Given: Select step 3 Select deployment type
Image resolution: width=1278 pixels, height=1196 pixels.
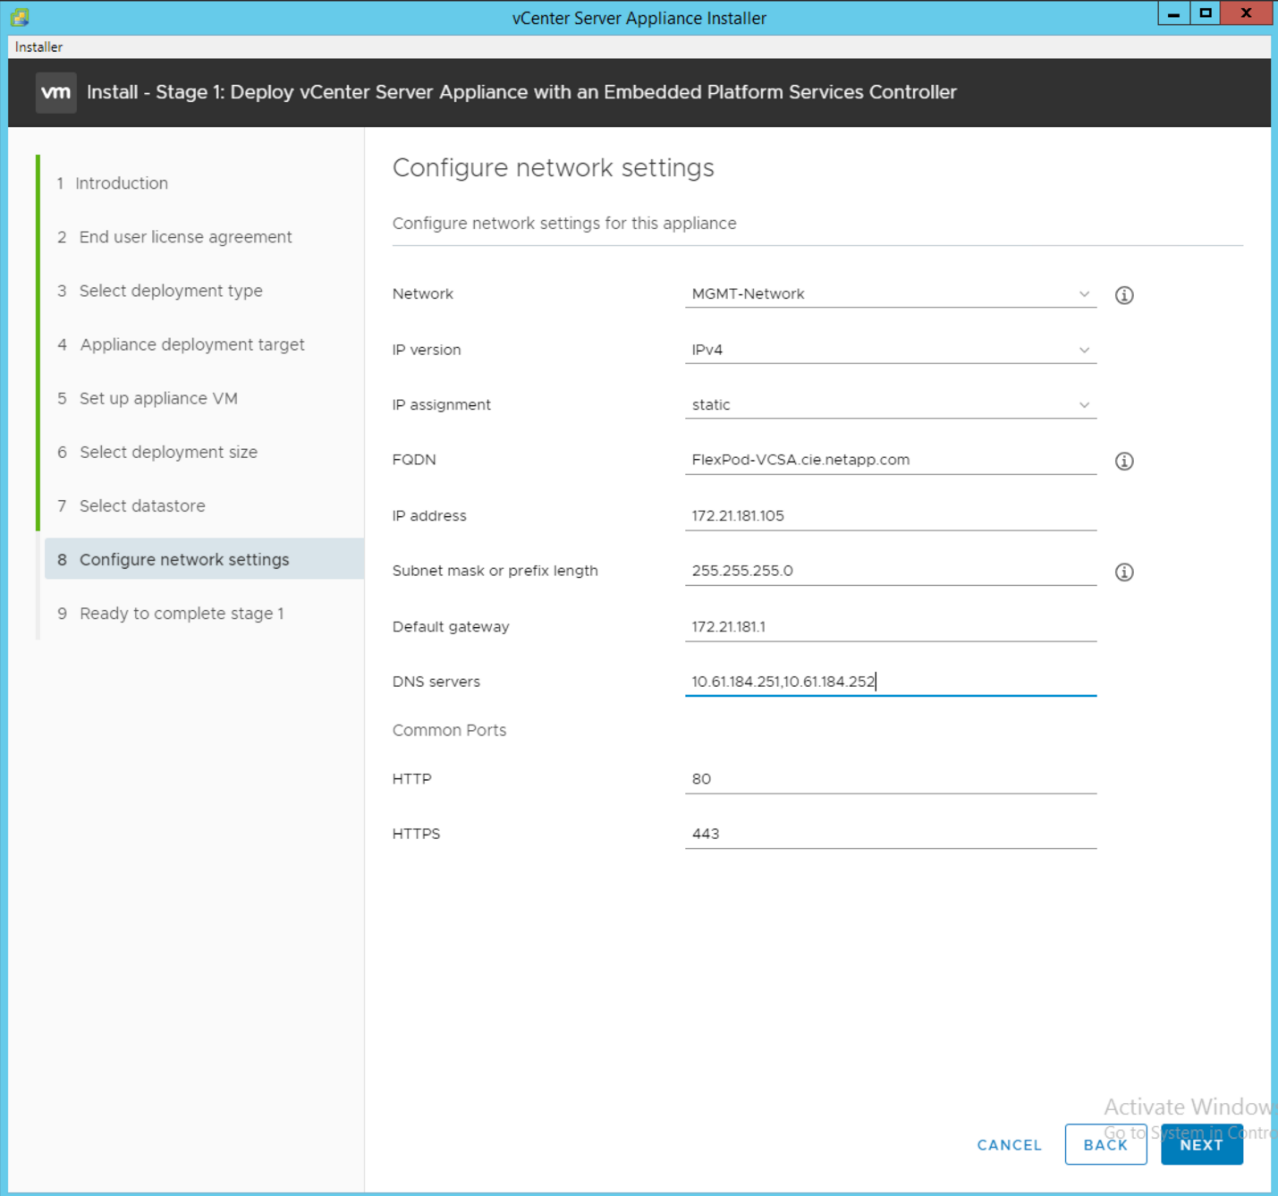Looking at the screenshot, I should point(170,291).
